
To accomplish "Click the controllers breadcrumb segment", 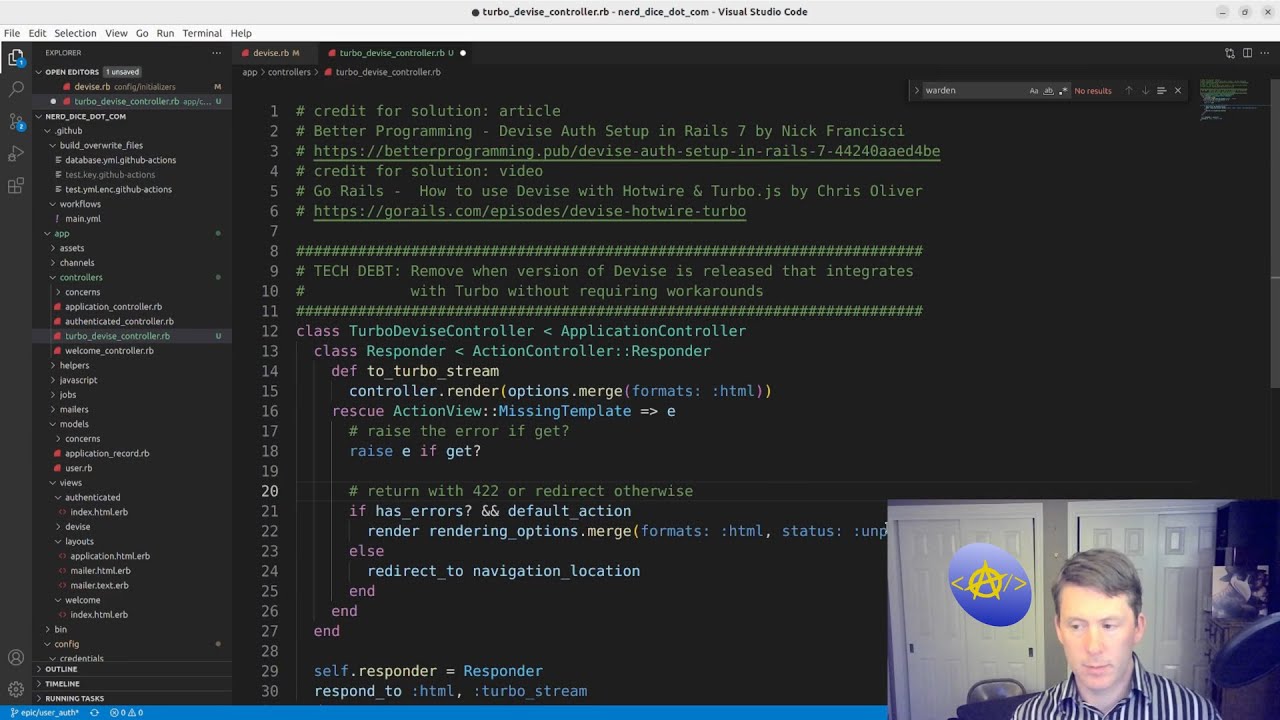I will click(x=289, y=72).
